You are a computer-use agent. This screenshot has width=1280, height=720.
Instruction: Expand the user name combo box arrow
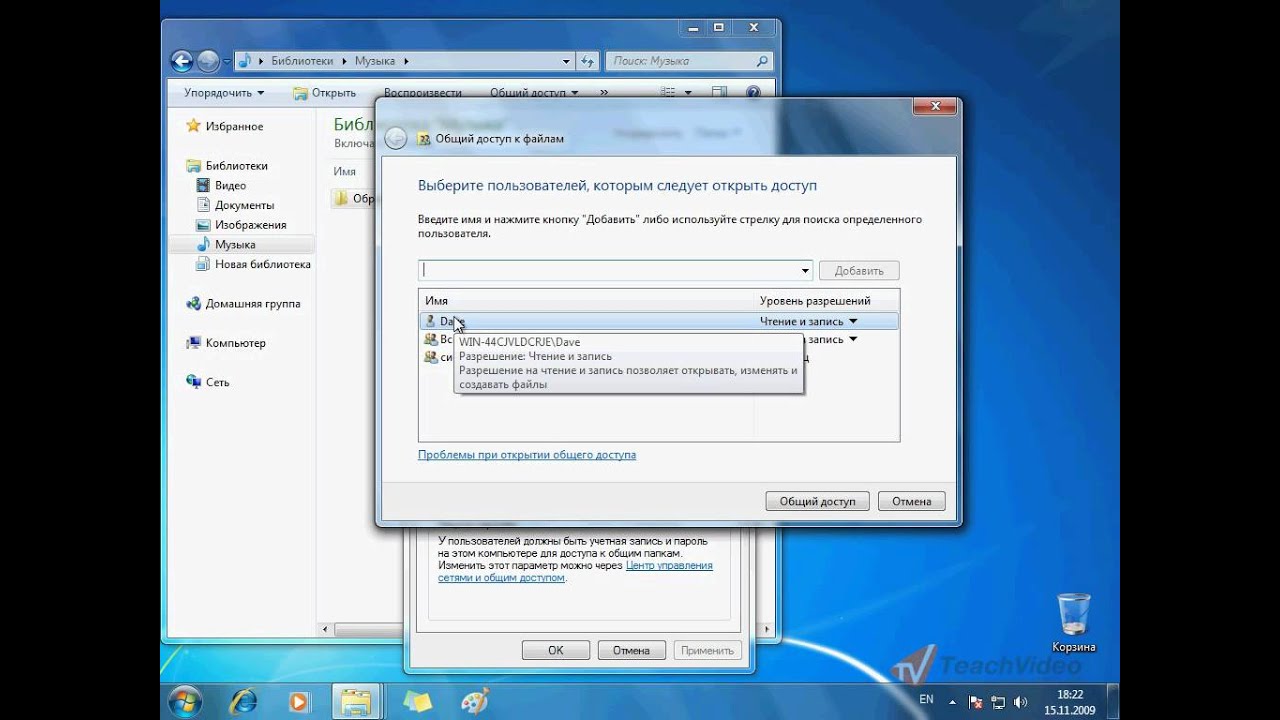click(805, 270)
